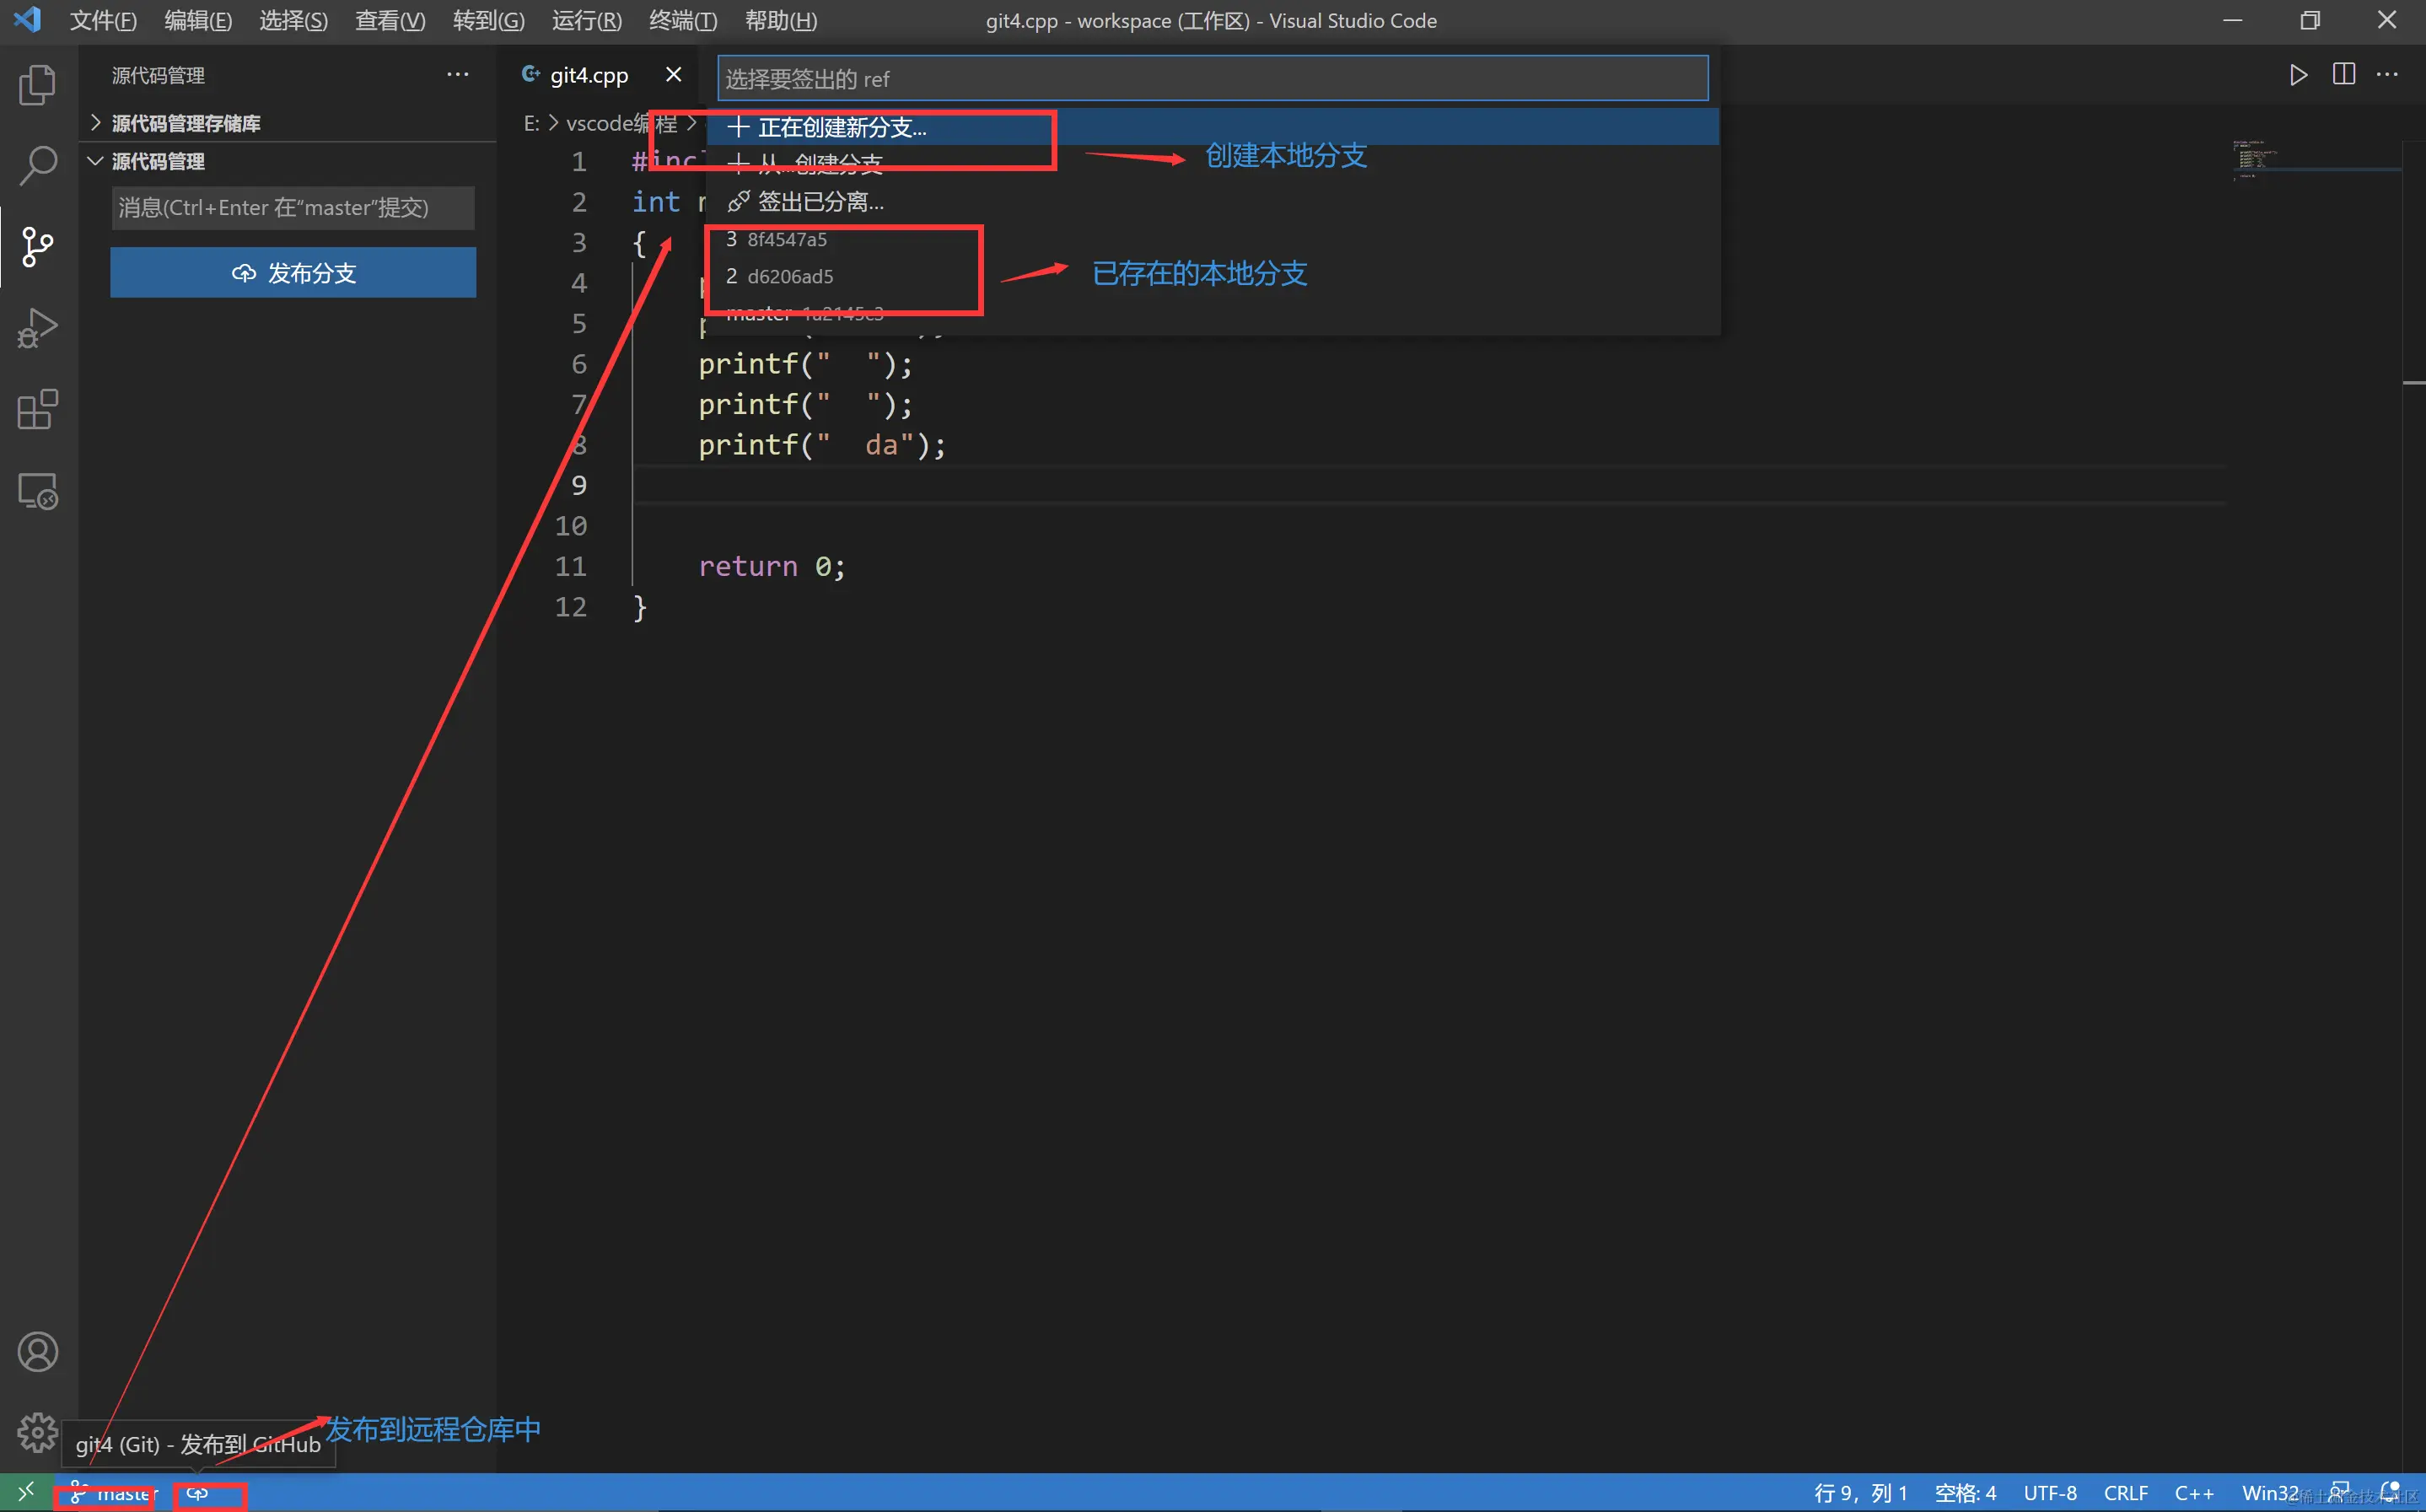
Task: Open the Extensions view icon
Action: click(x=38, y=410)
